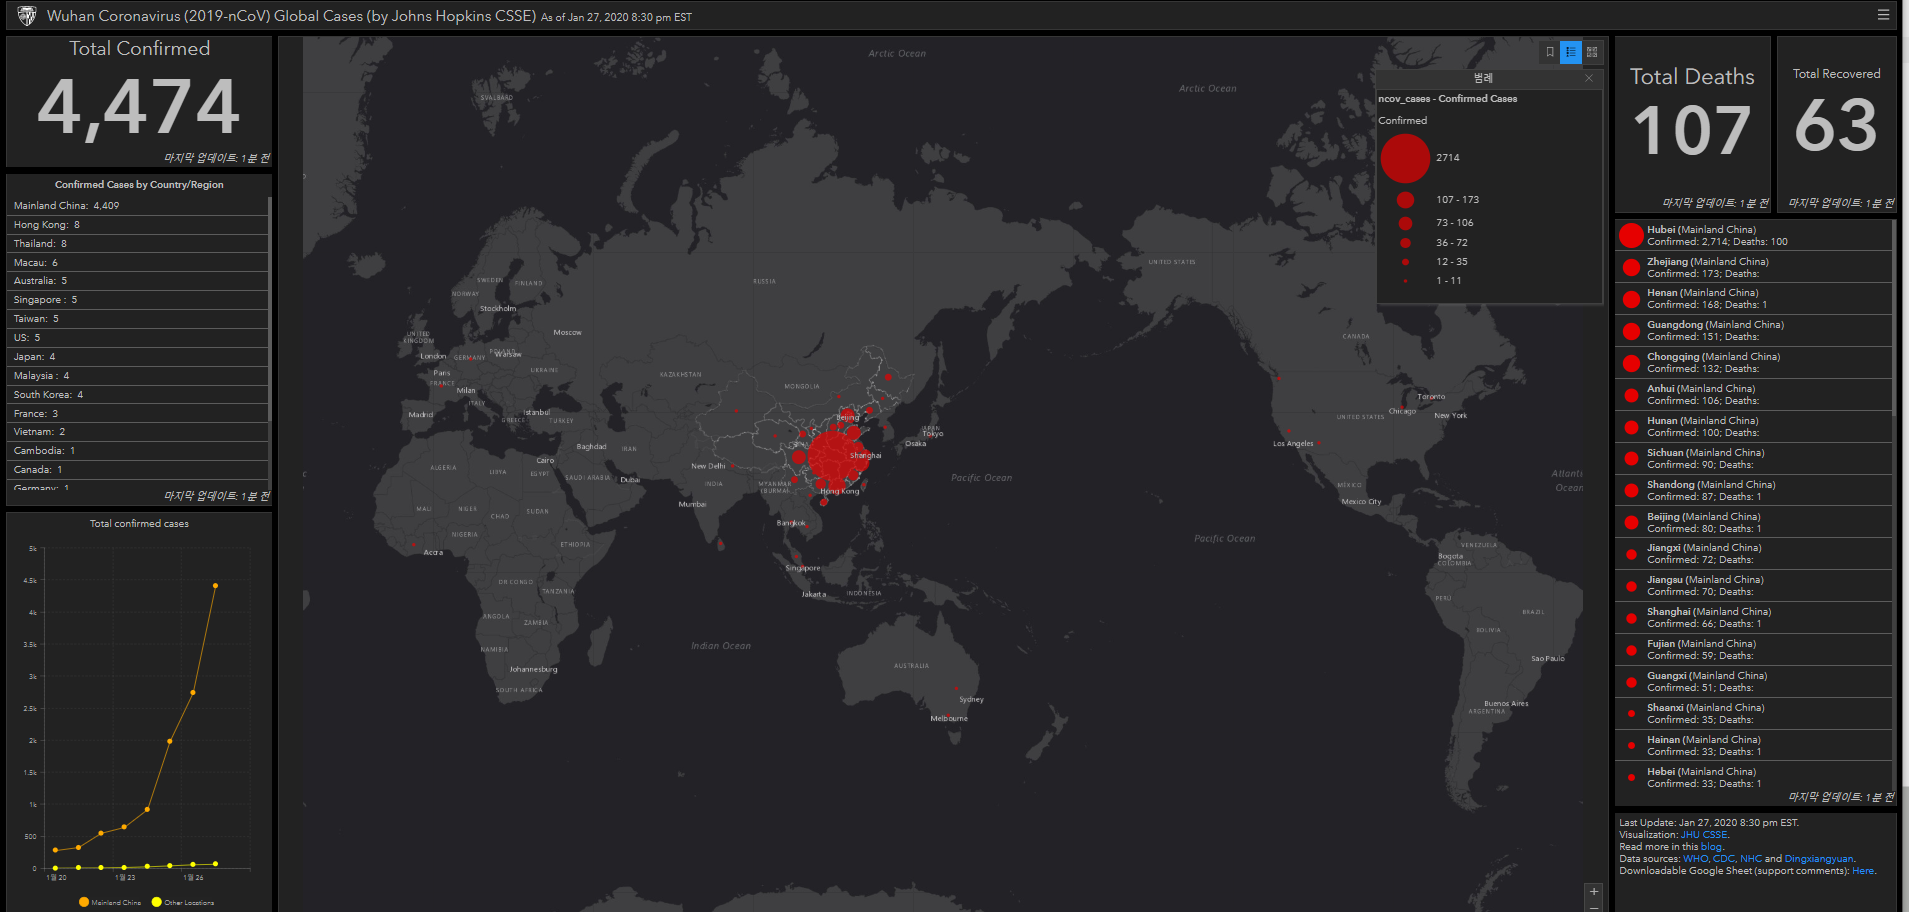Open the basemap gallery grid icon
The width and height of the screenshot is (1909, 912).
click(x=1592, y=52)
